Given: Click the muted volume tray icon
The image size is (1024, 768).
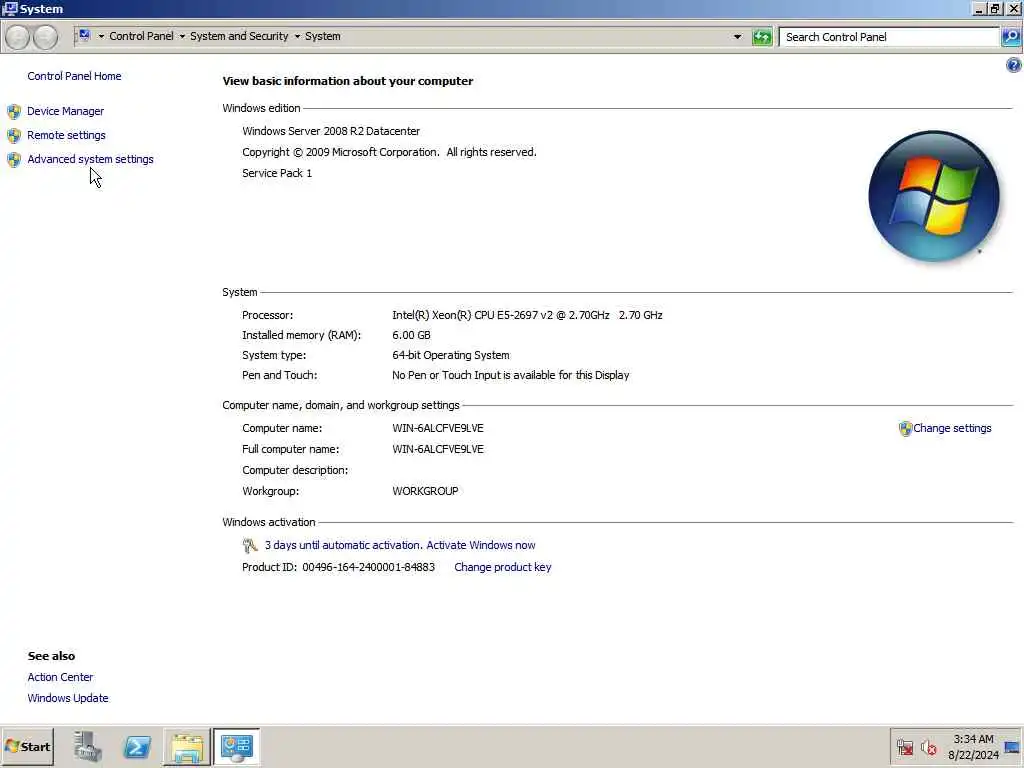Looking at the screenshot, I should [x=929, y=747].
